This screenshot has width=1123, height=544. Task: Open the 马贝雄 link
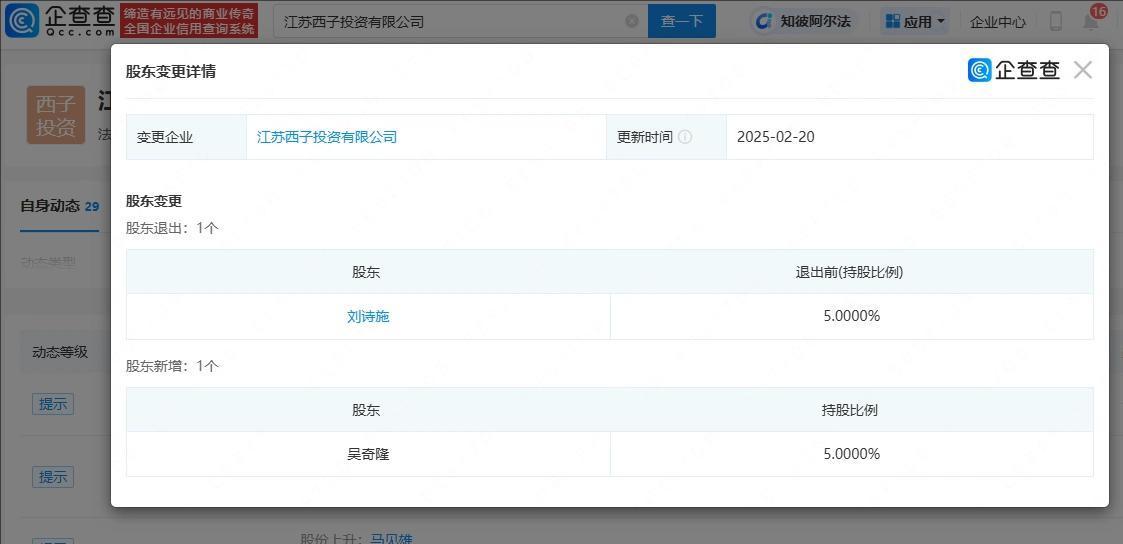[391, 539]
